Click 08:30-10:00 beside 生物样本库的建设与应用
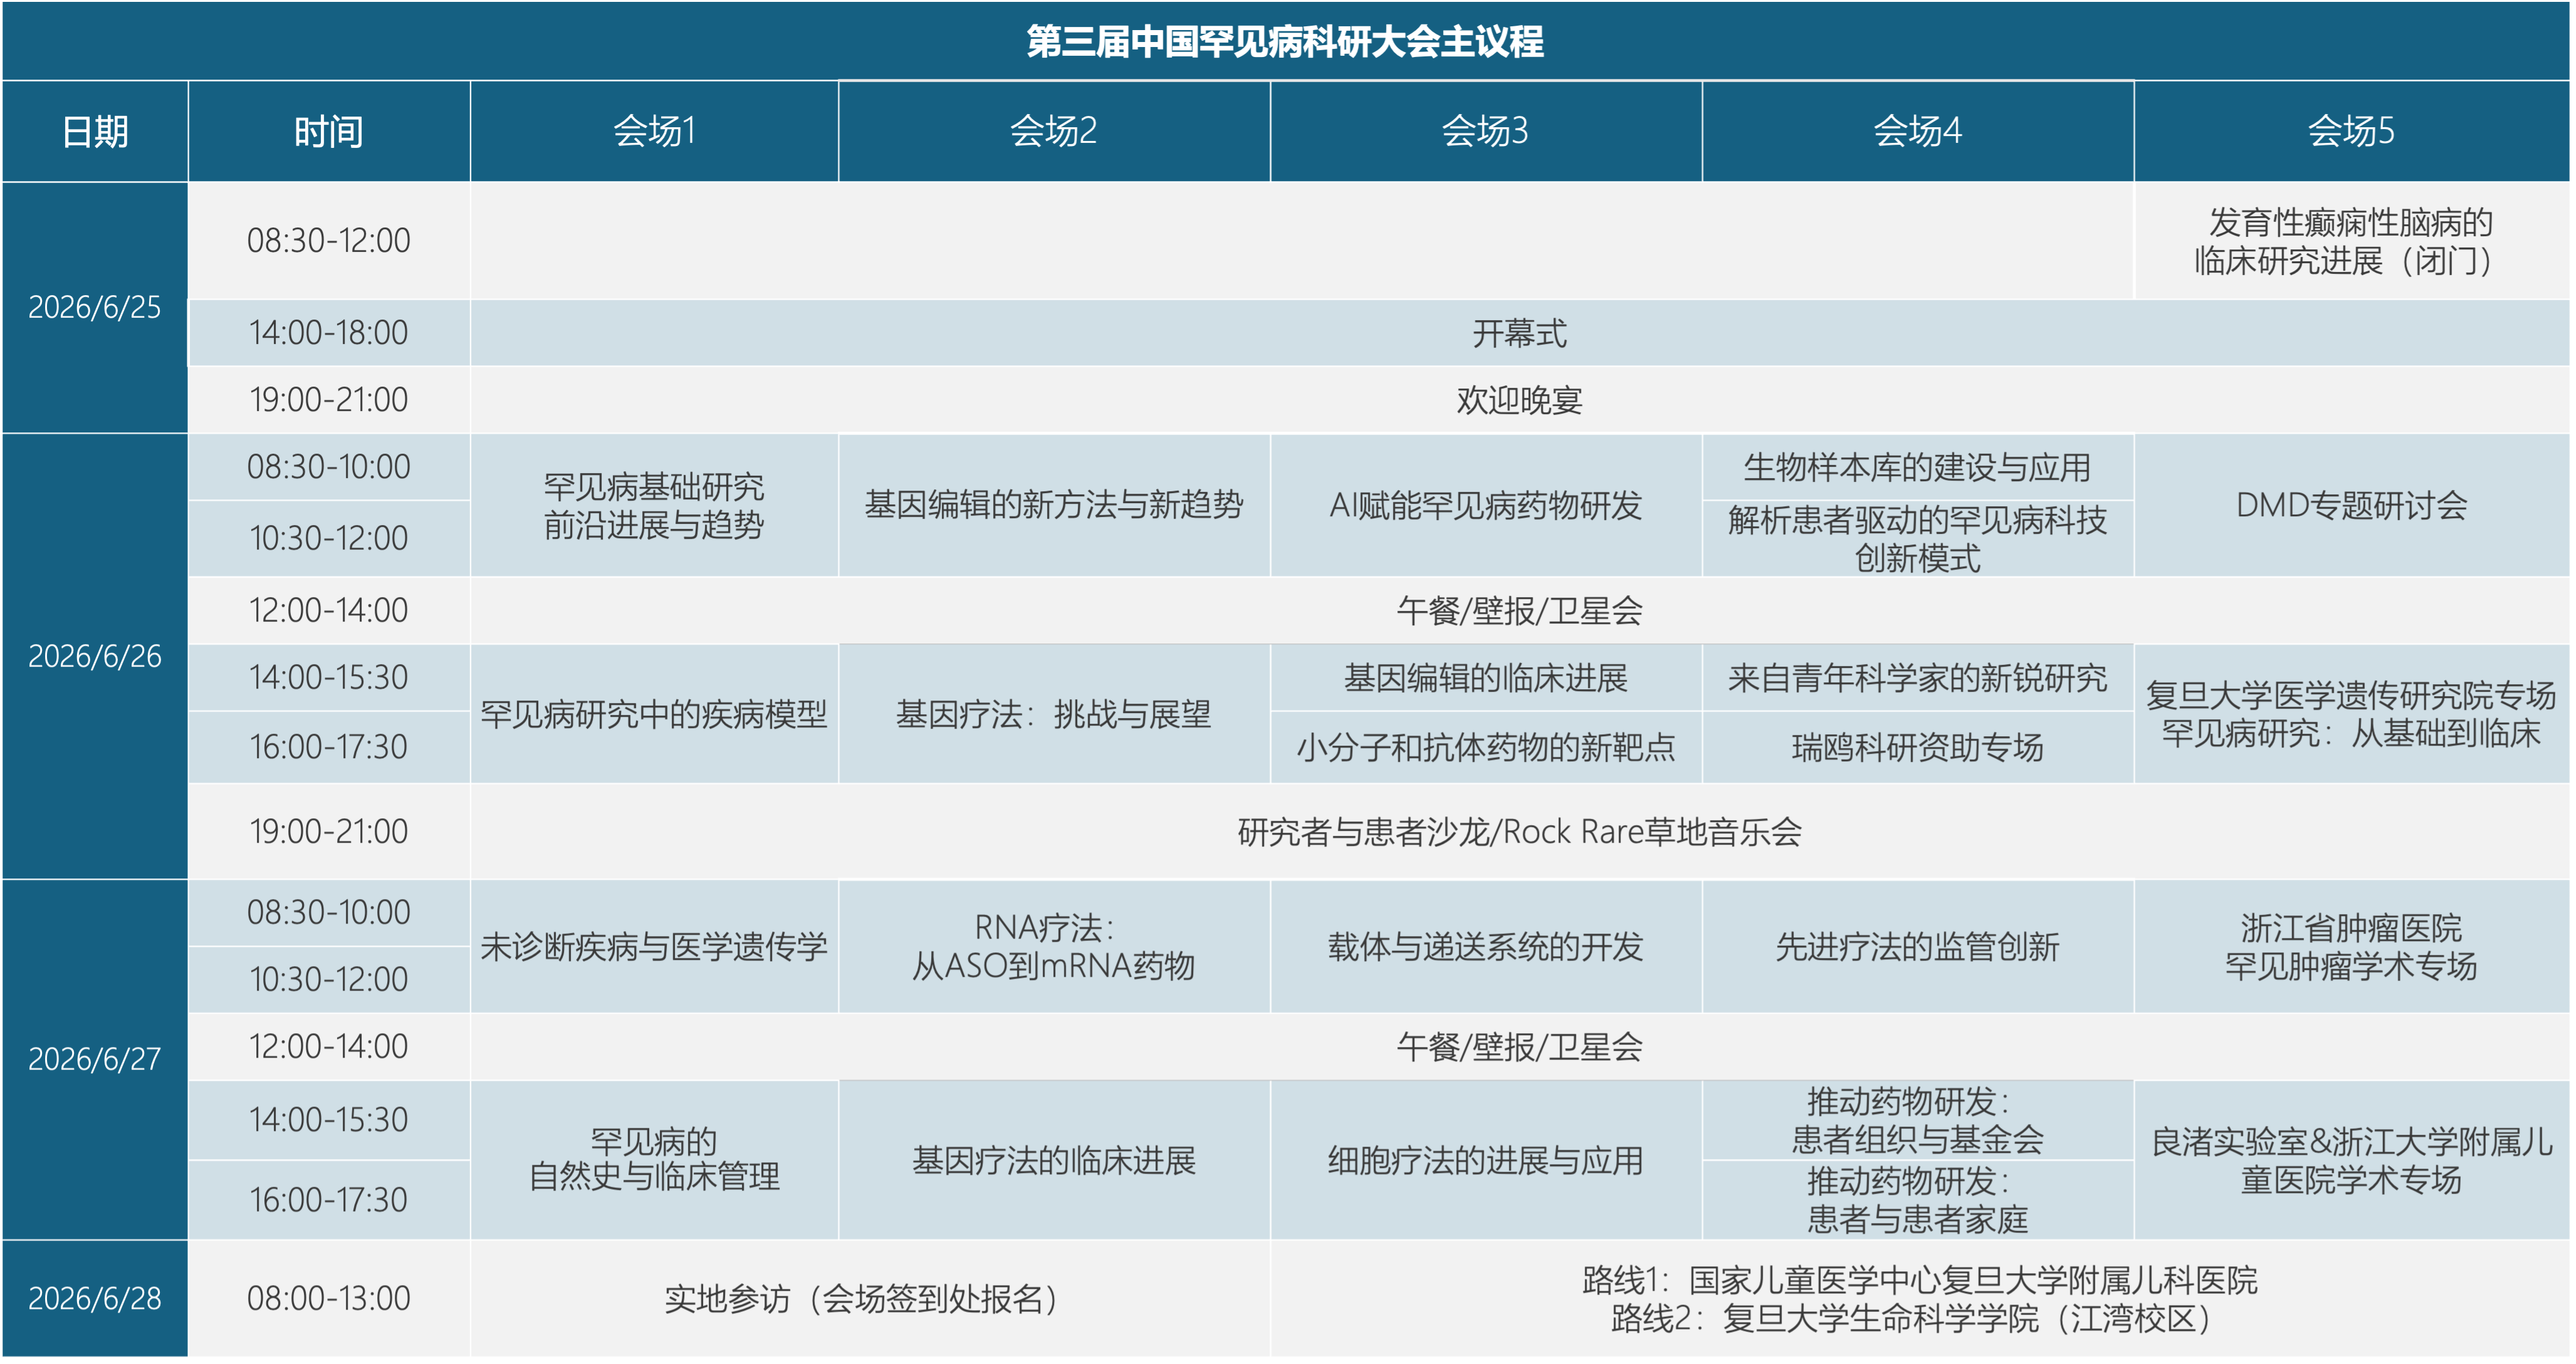Image resolution: width=2576 pixels, height=1364 pixels. [x=329, y=466]
